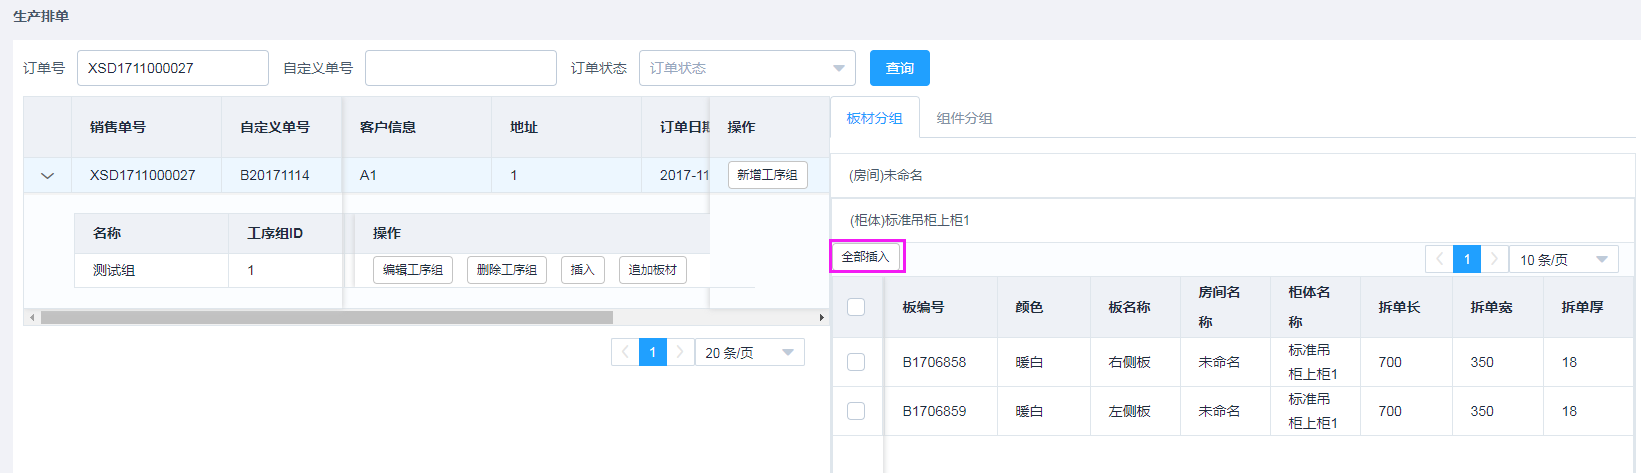Click the 生产排单 page title
Image resolution: width=1641 pixels, height=473 pixels.
41,16
